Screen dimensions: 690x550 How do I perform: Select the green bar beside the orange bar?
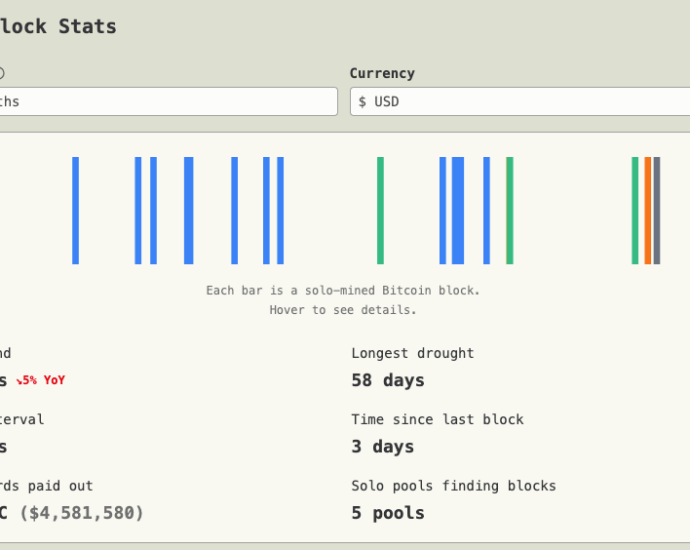click(635, 210)
